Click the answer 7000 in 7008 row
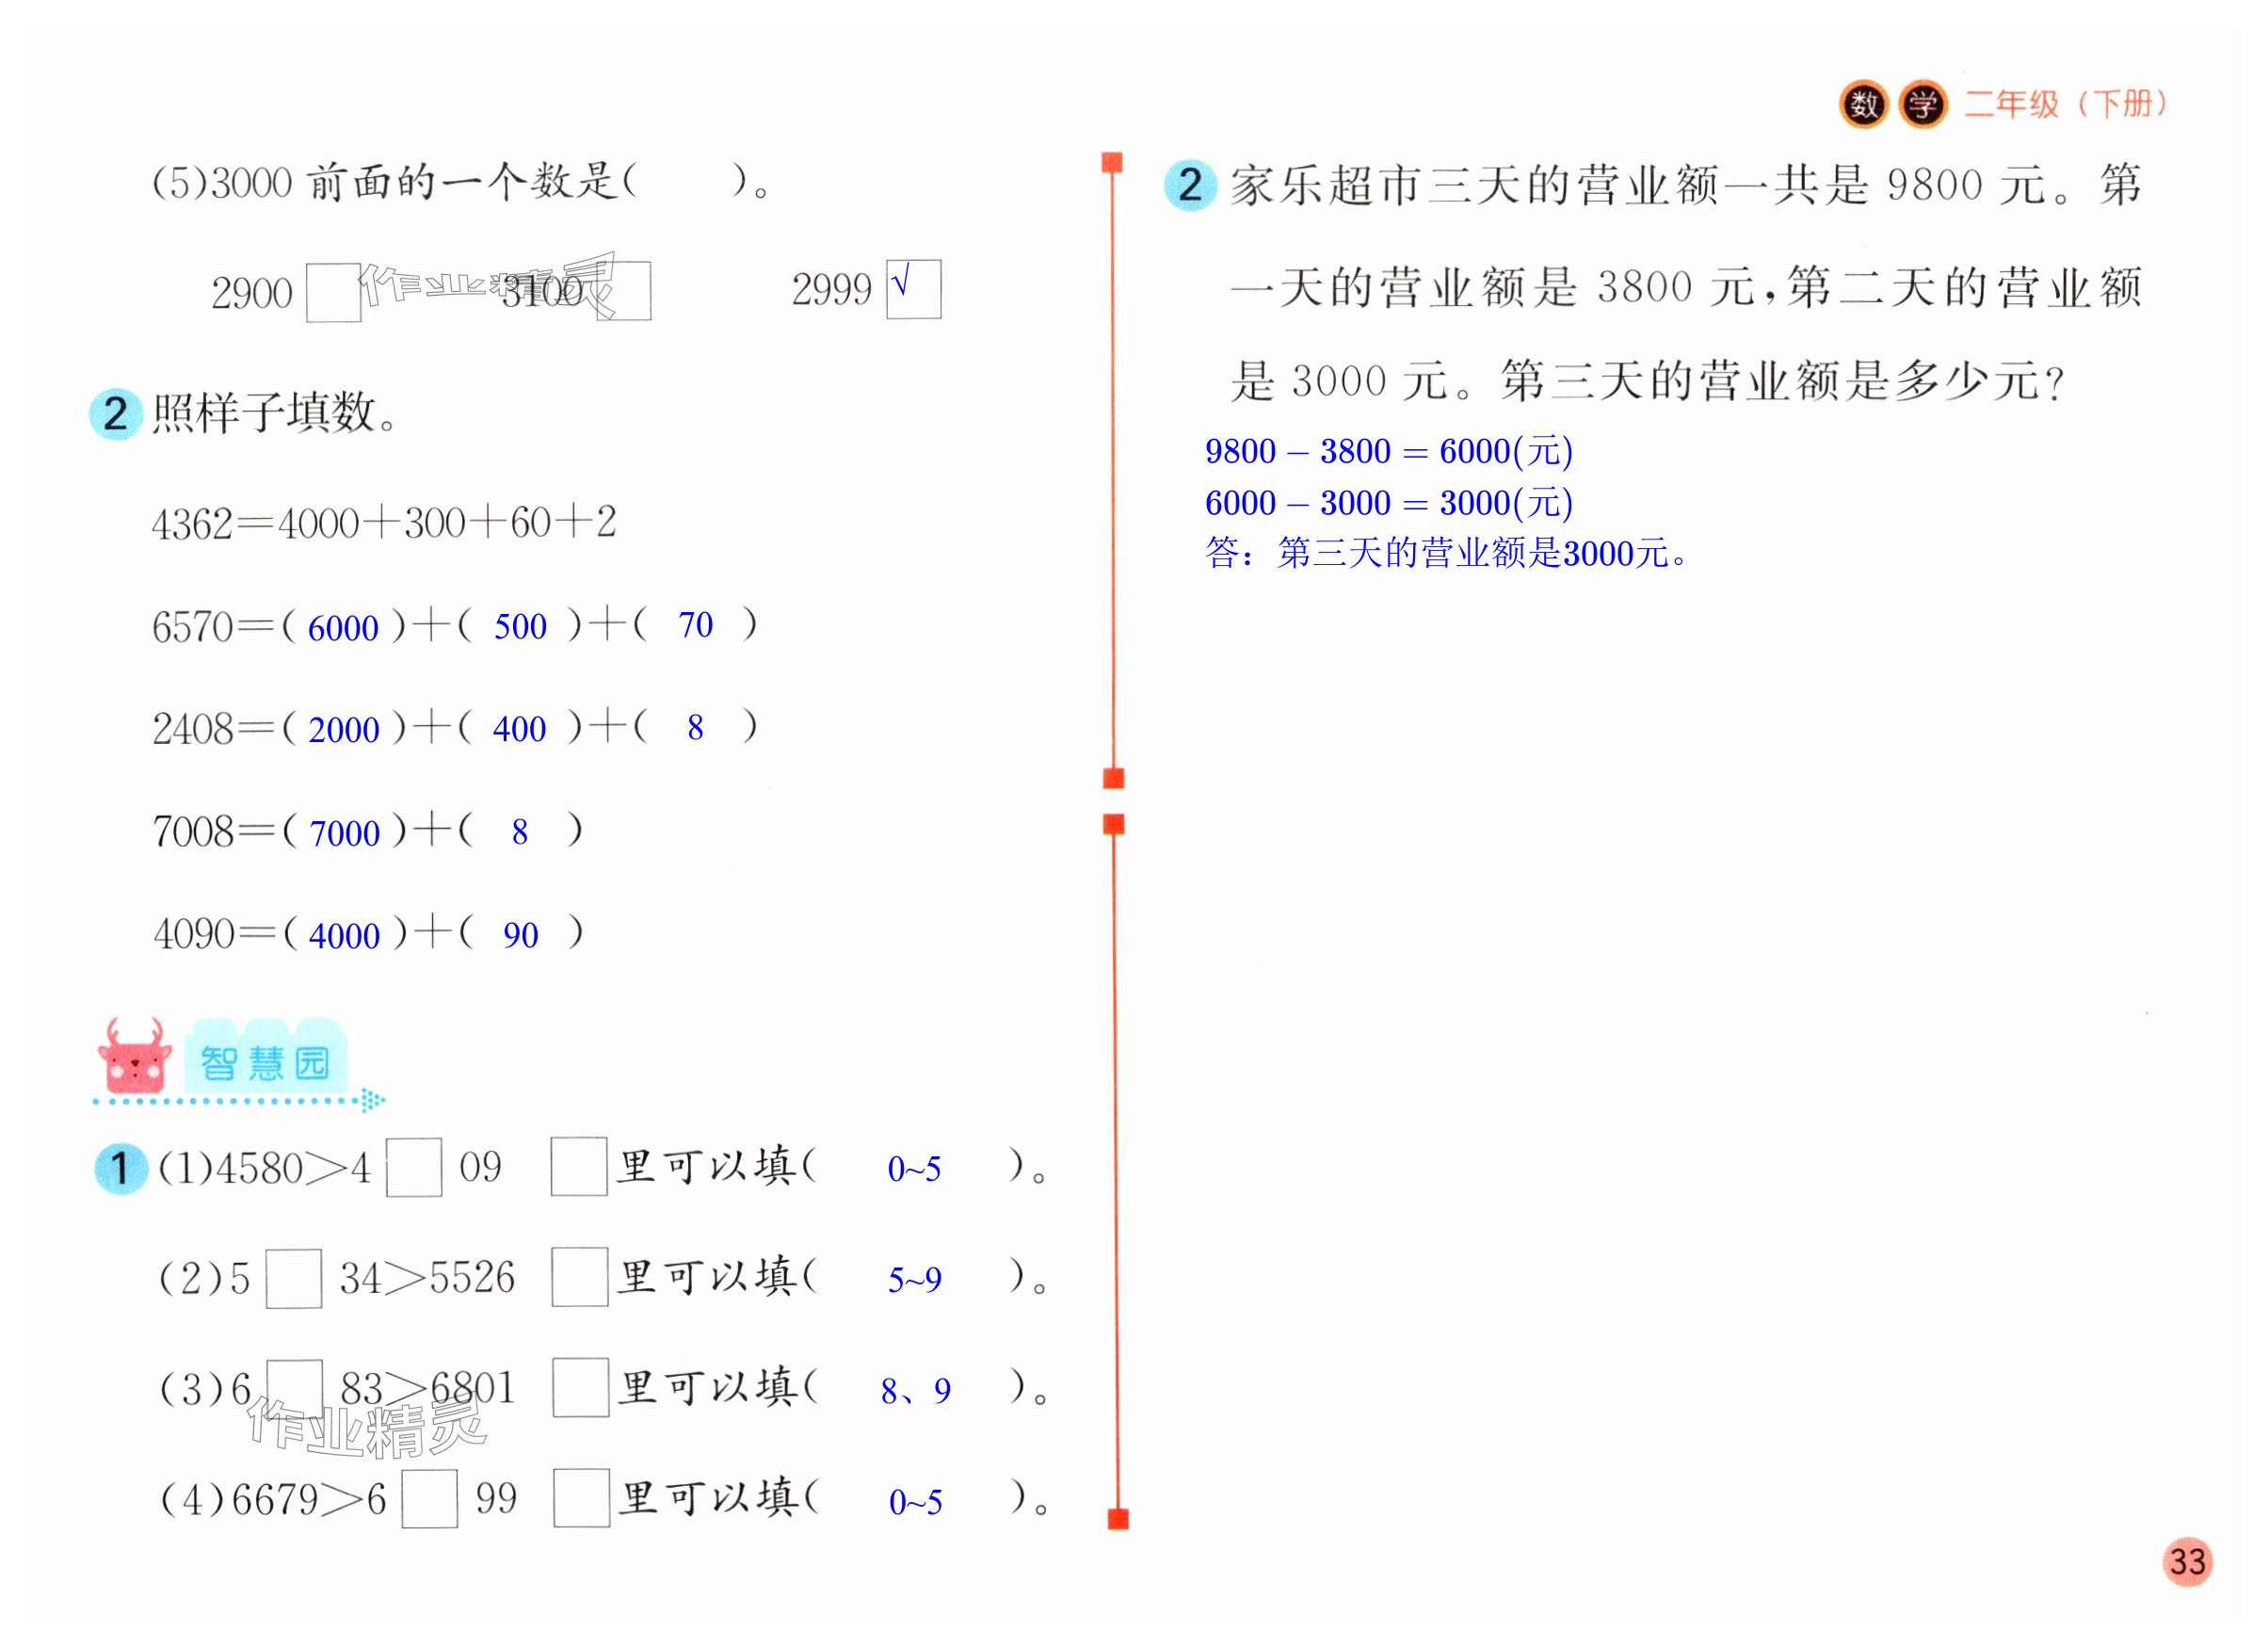 pos(344,833)
